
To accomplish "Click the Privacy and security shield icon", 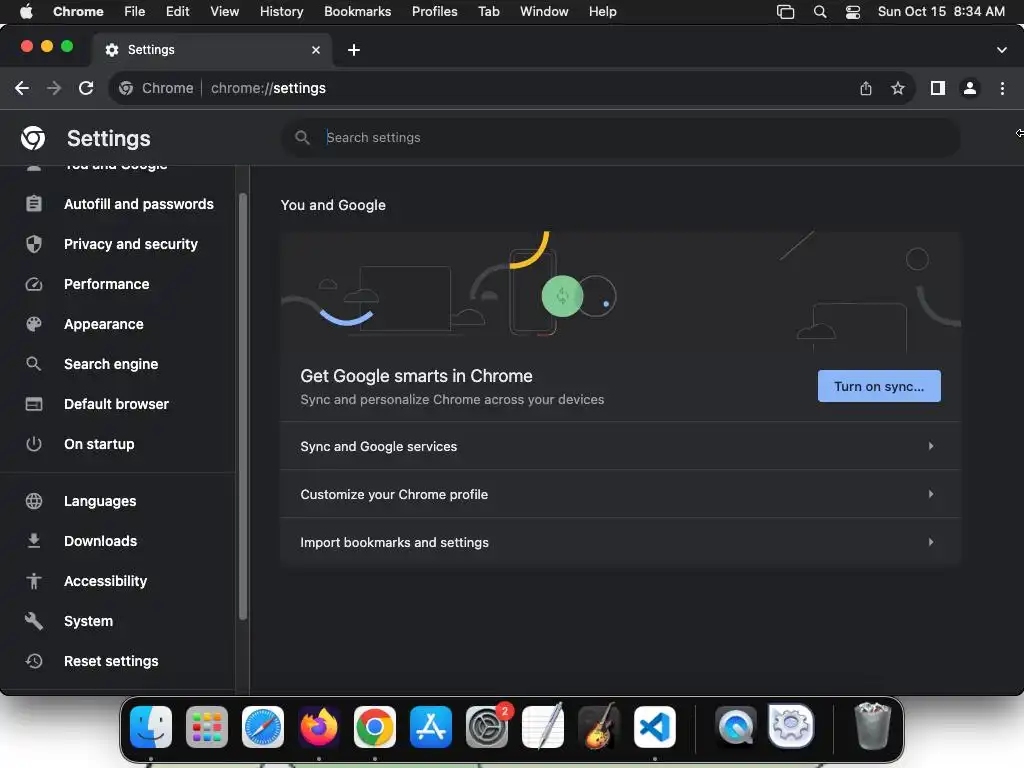I will (x=33, y=244).
